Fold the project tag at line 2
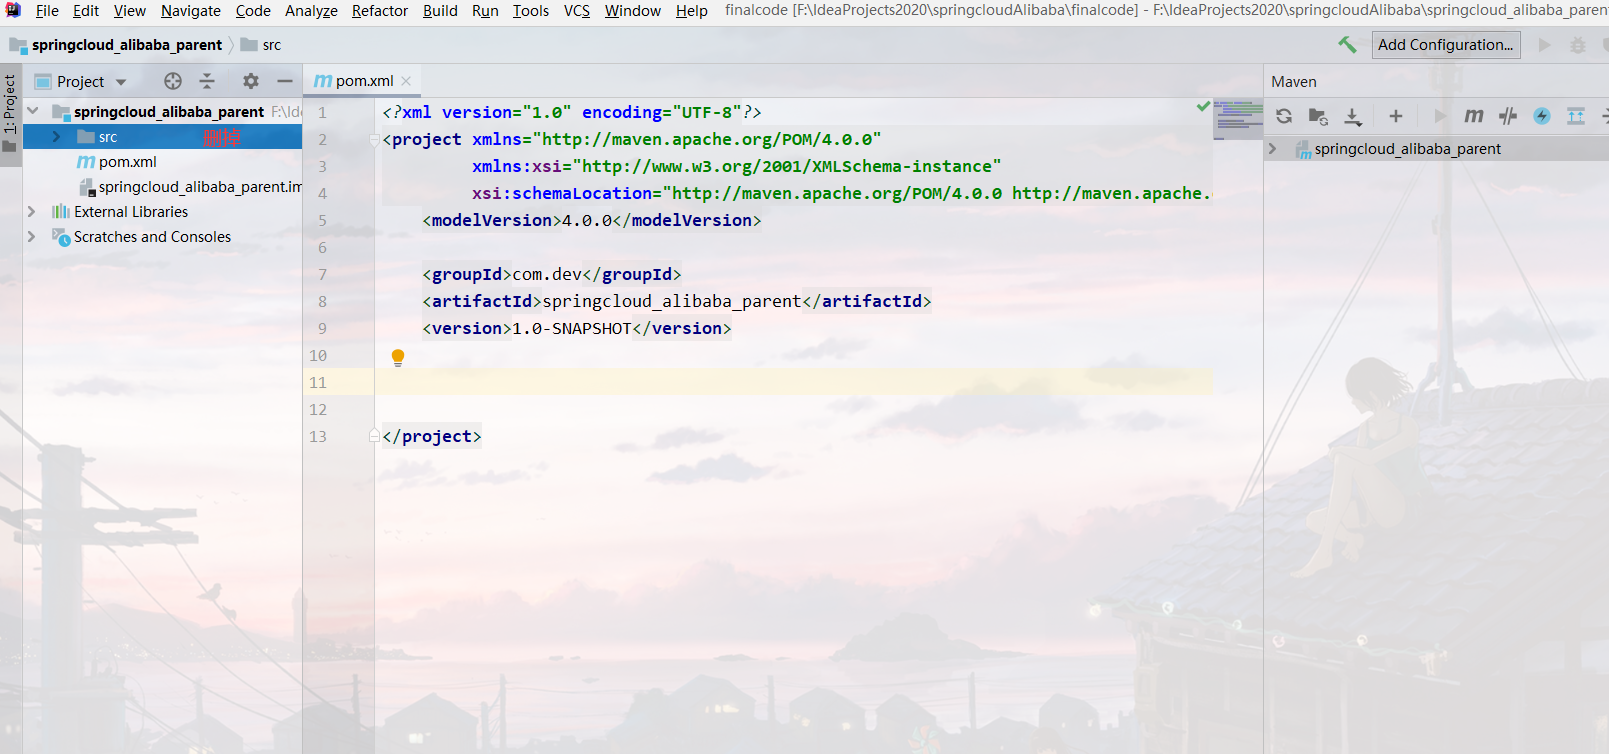The image size is (1609, 754). [x=374, y=140]
